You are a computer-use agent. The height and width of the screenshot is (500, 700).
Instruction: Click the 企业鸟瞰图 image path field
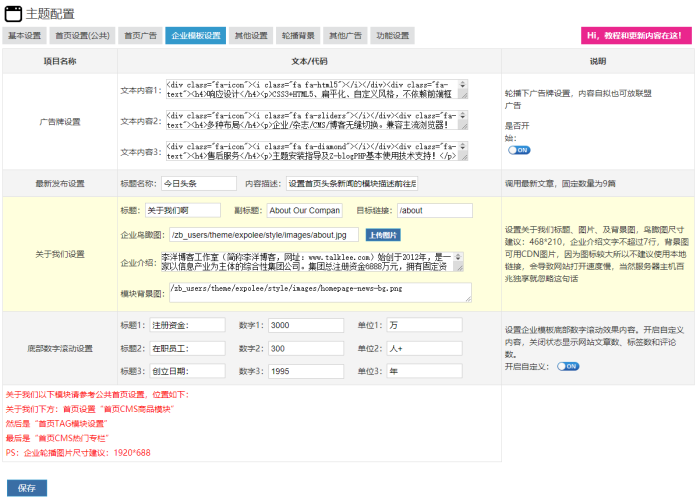pyautogui.click(x=258, y=235)
